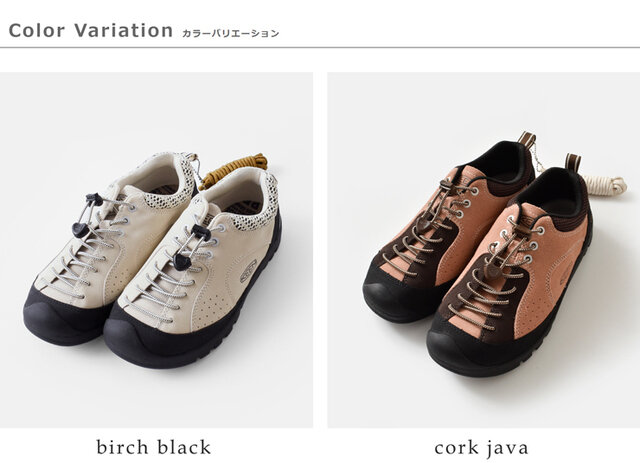Click the cream spare lace coil

[x=606, y=186]
